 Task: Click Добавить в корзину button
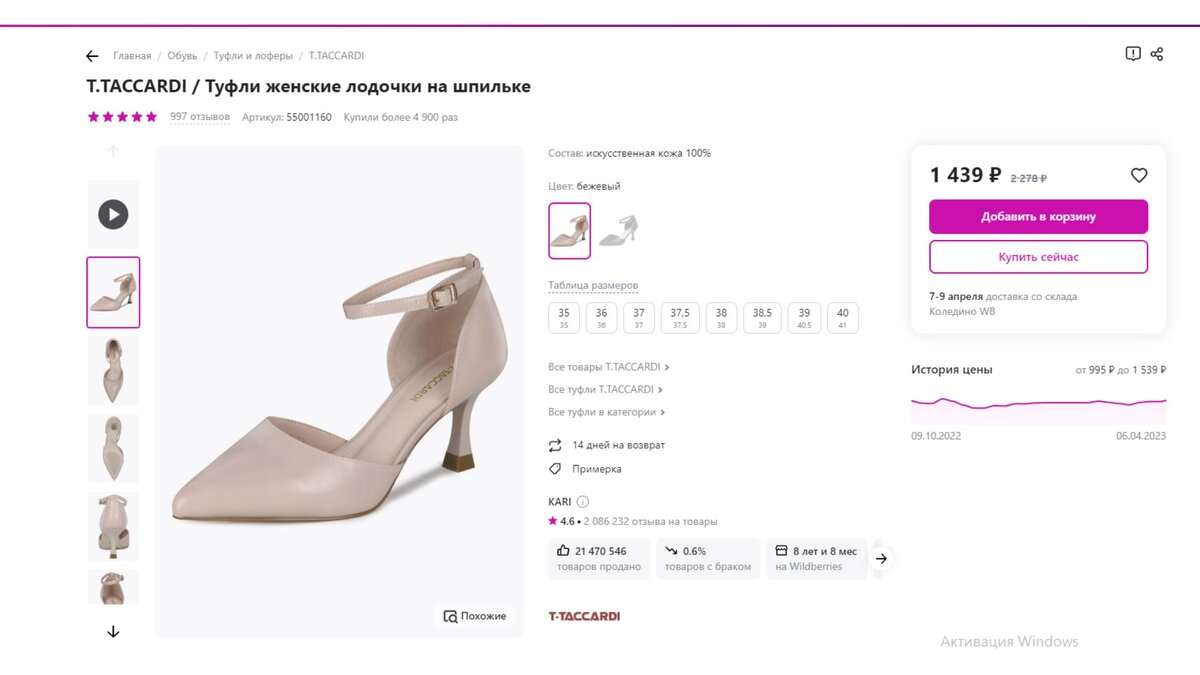coord(1038,217)
